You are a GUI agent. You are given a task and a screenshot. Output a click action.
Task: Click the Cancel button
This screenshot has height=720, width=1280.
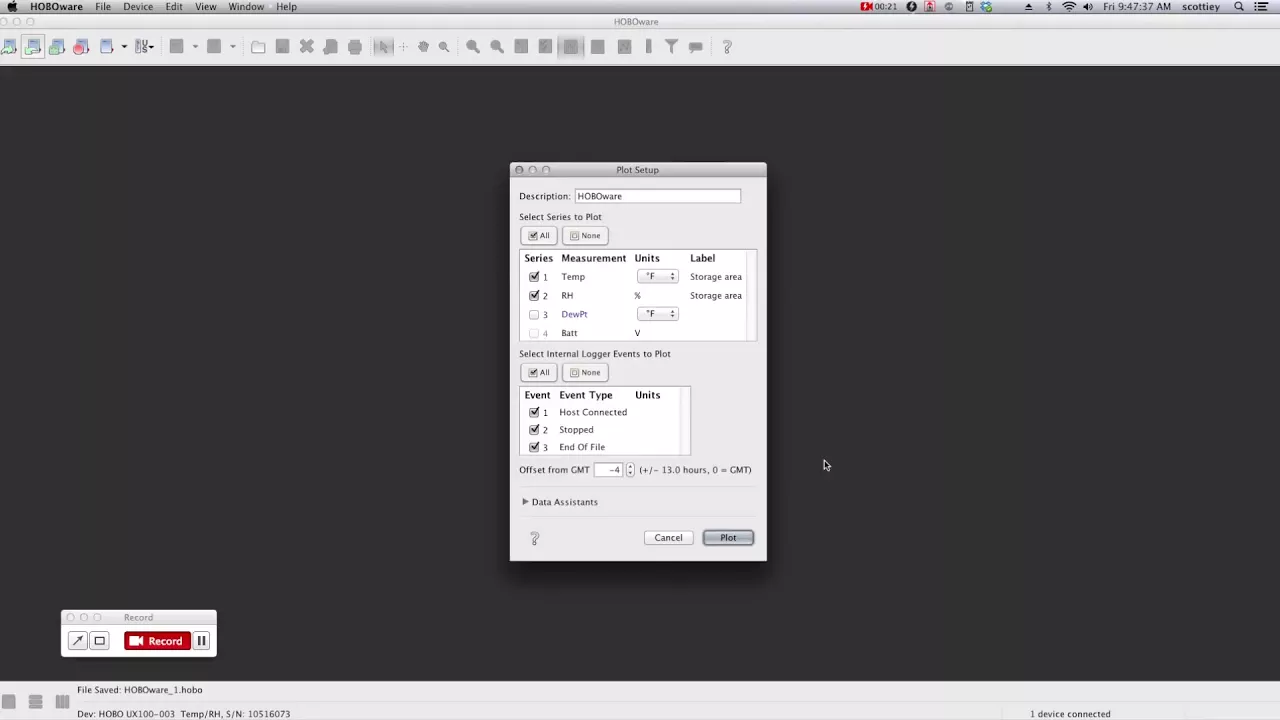coord(668,538)
